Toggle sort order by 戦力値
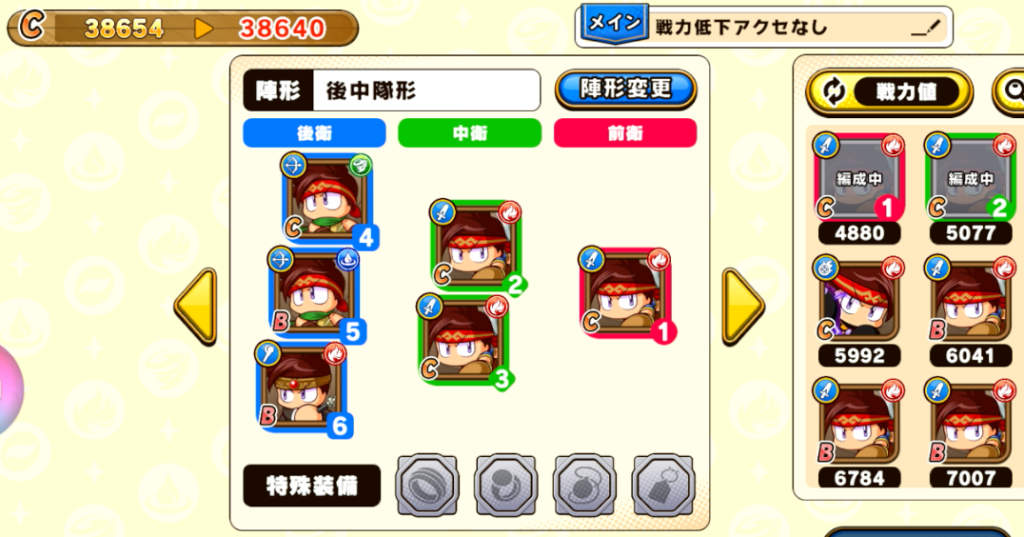 click(889, 91)
